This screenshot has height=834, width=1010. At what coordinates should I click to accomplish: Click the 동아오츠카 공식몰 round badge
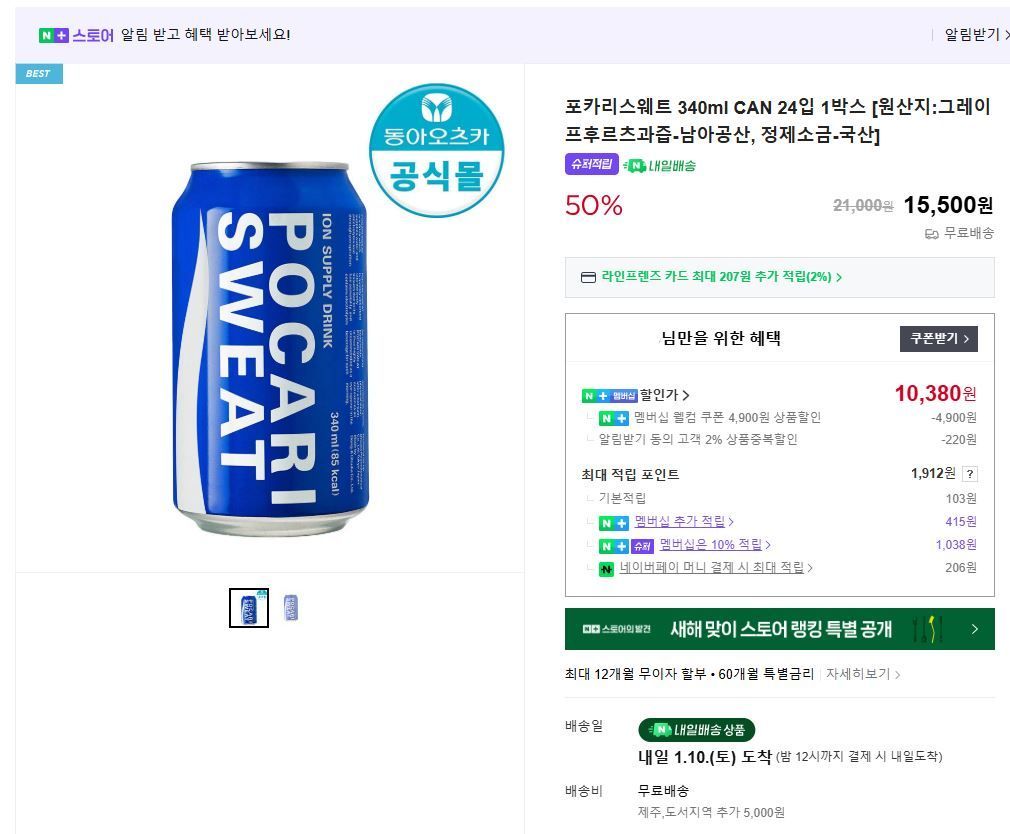point(436,151)
